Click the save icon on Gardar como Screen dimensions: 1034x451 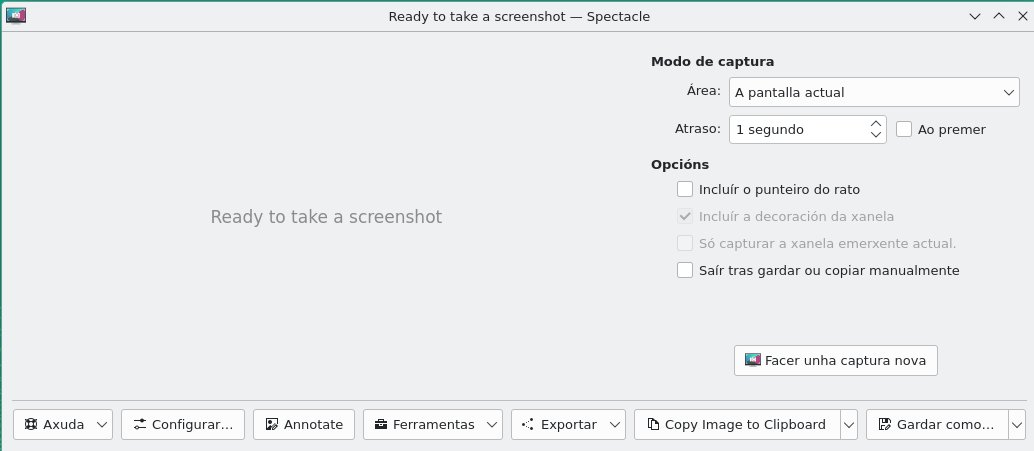pyautogui.click(x=885, y=425)
